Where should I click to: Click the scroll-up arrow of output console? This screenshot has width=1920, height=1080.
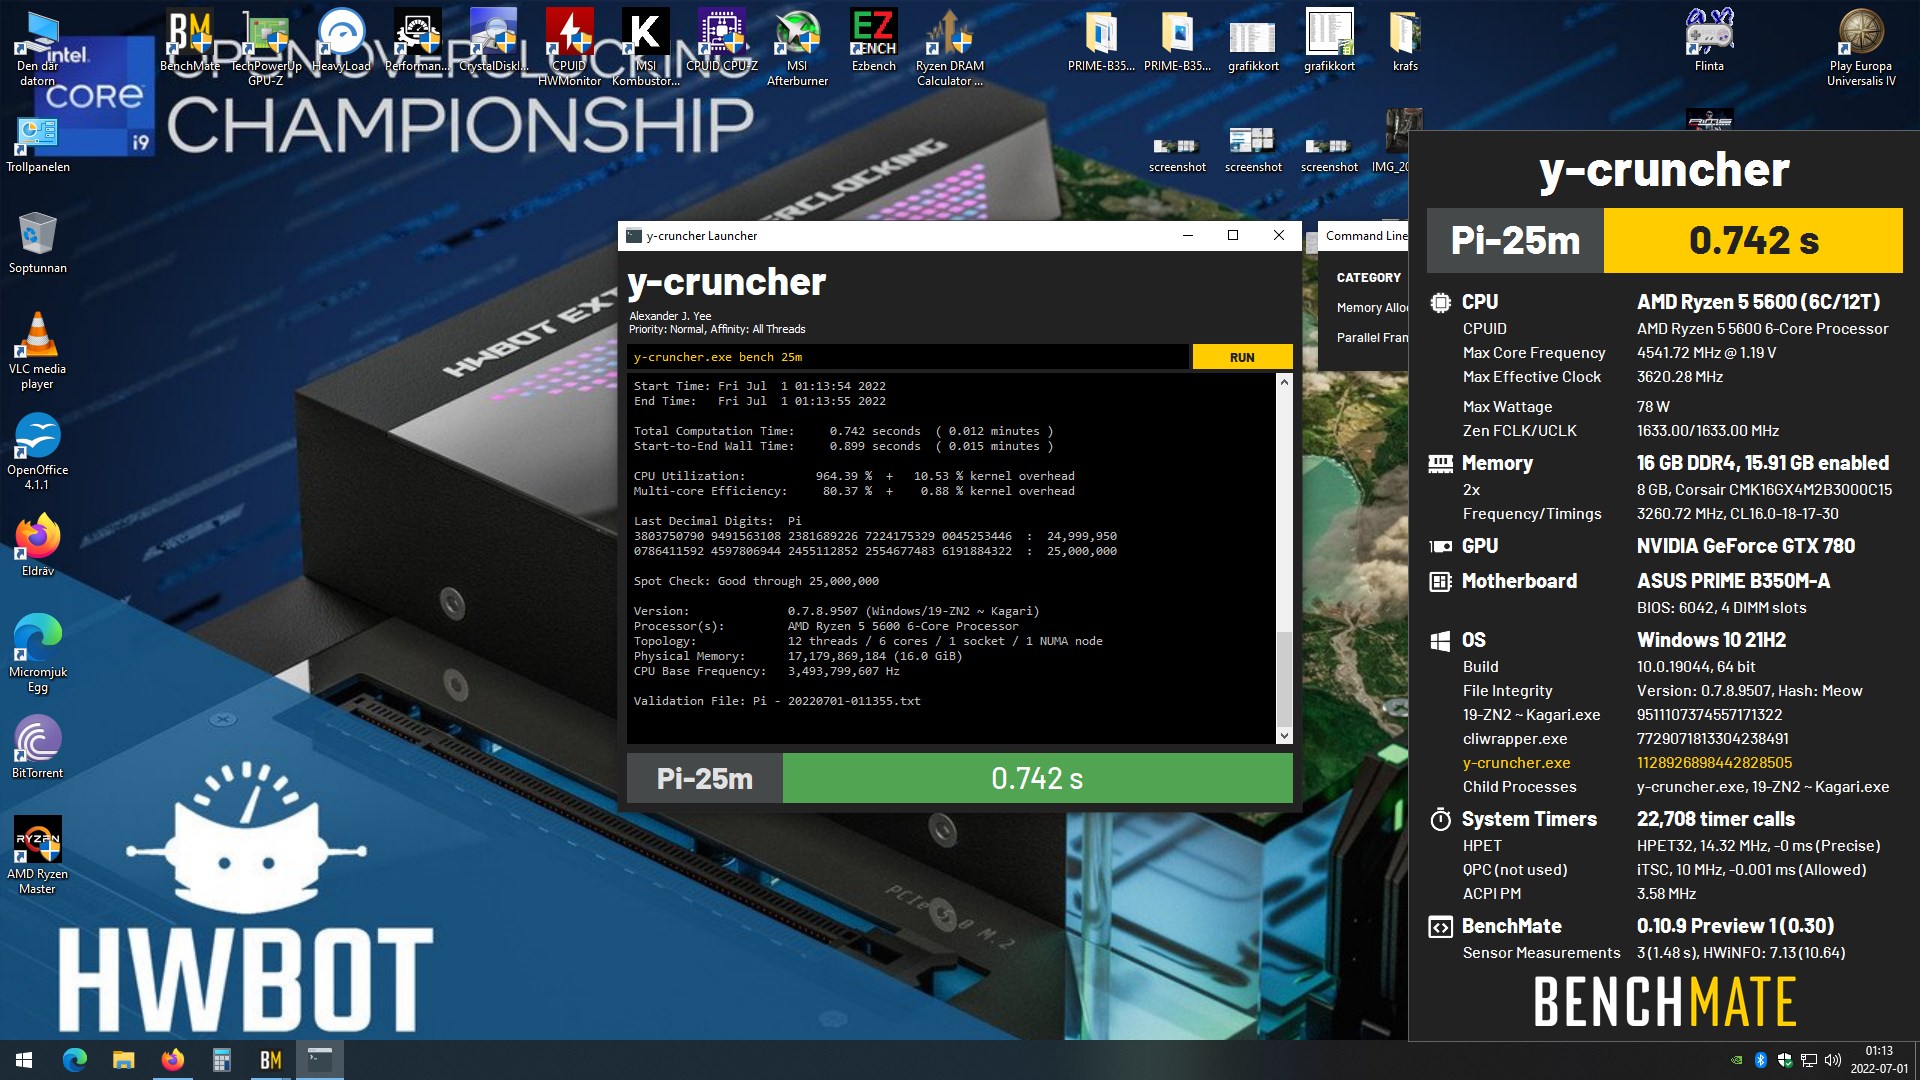pyautogui.click(x=1284, y=382)
